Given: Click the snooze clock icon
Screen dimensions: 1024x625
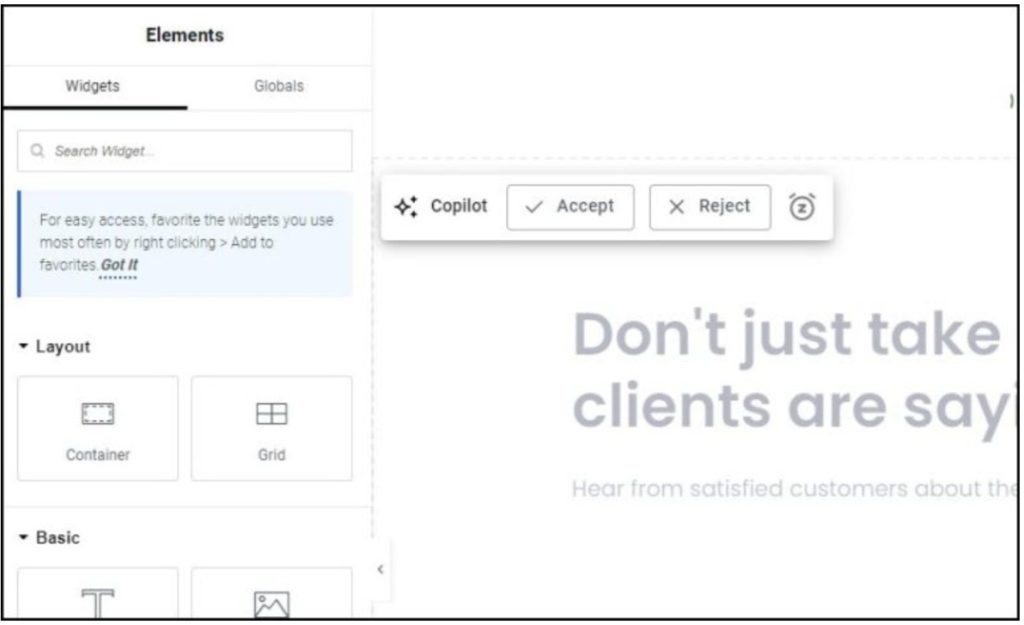Looking at the screenshot, I should pyautogui.click(x=802, y=207).
